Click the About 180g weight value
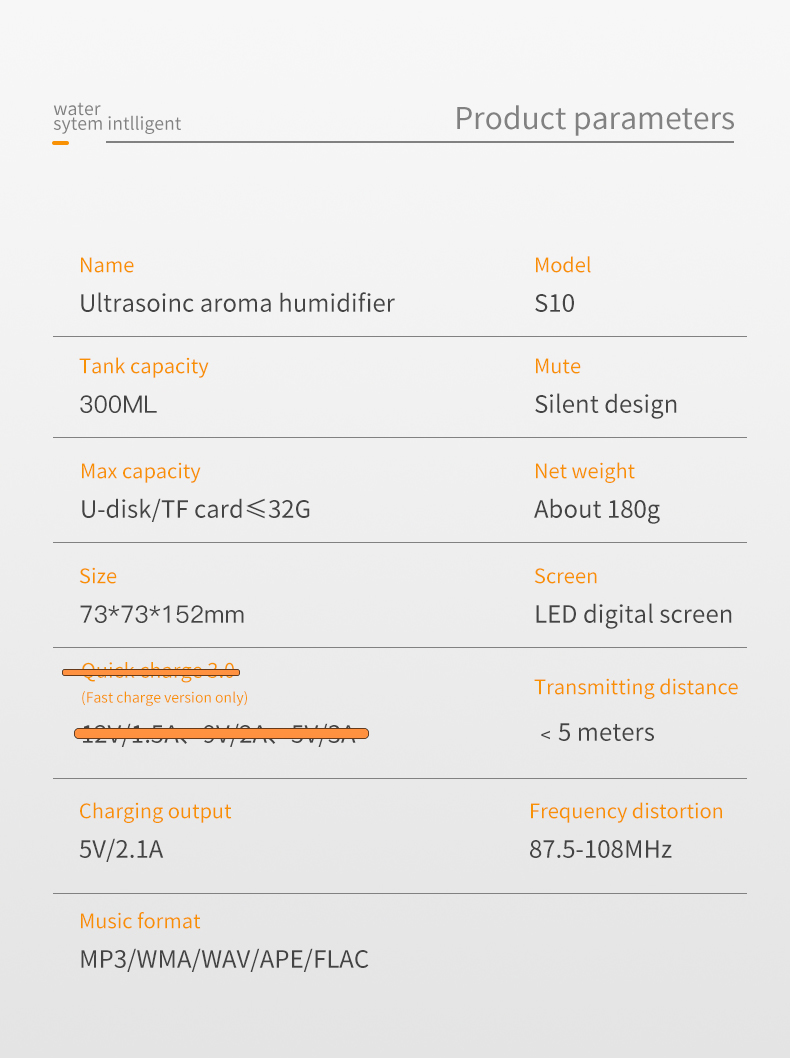The image size is (790, 1058). pos(597,510)
